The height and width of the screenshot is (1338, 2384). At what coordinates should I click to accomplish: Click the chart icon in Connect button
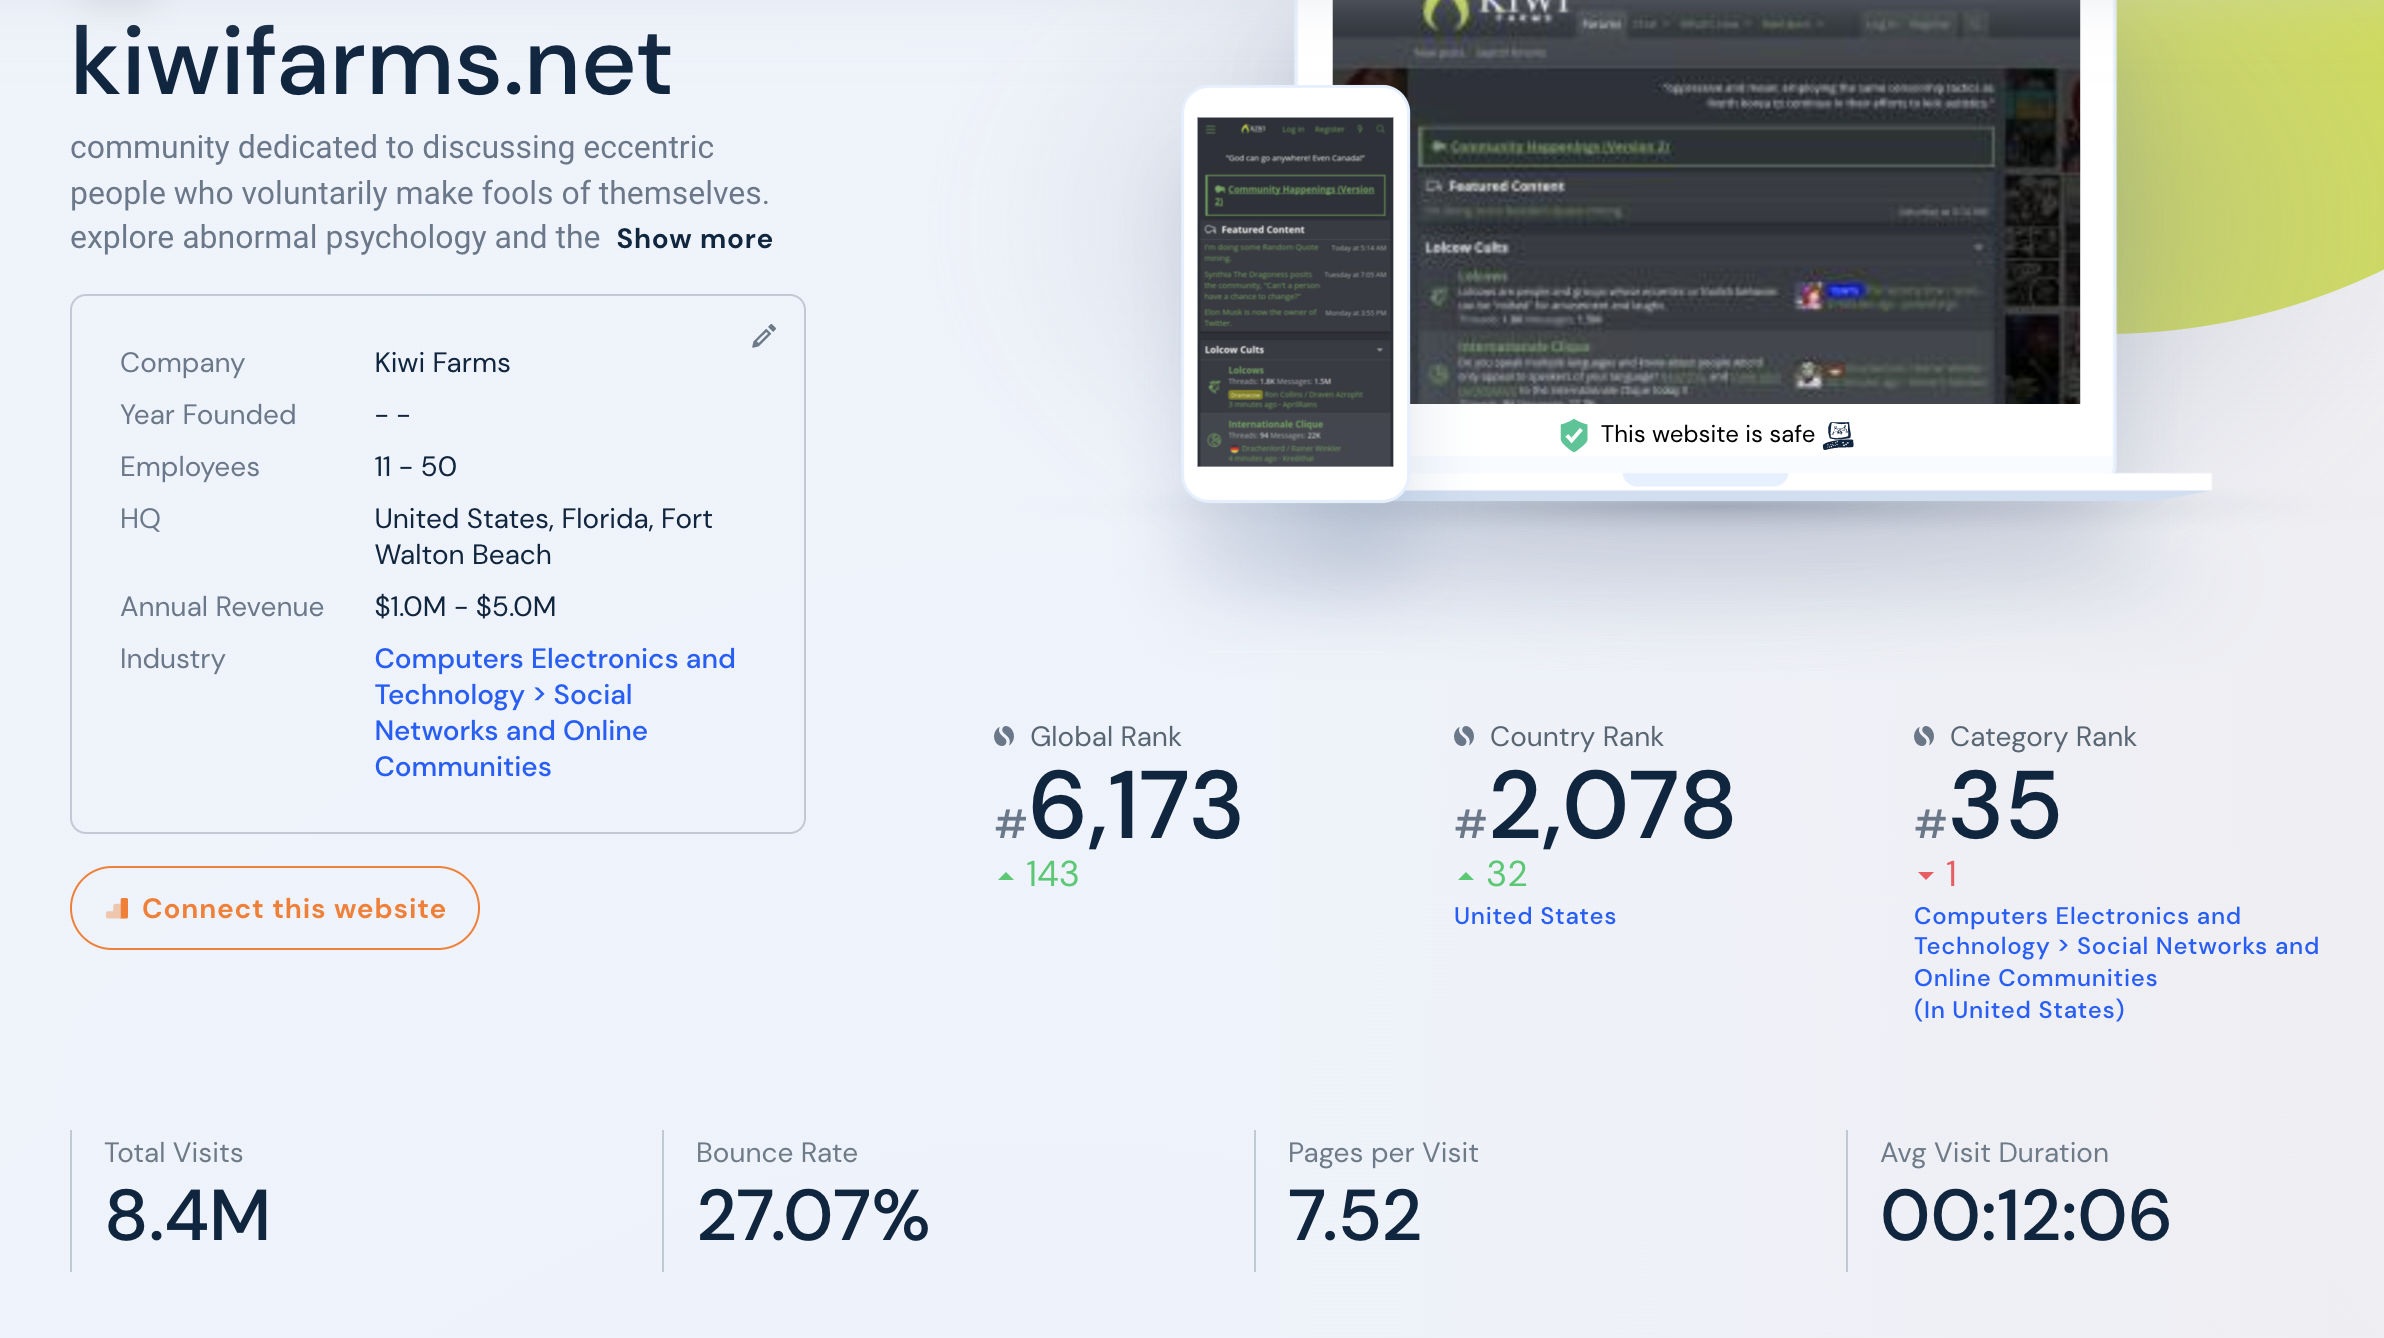point(118,908)
